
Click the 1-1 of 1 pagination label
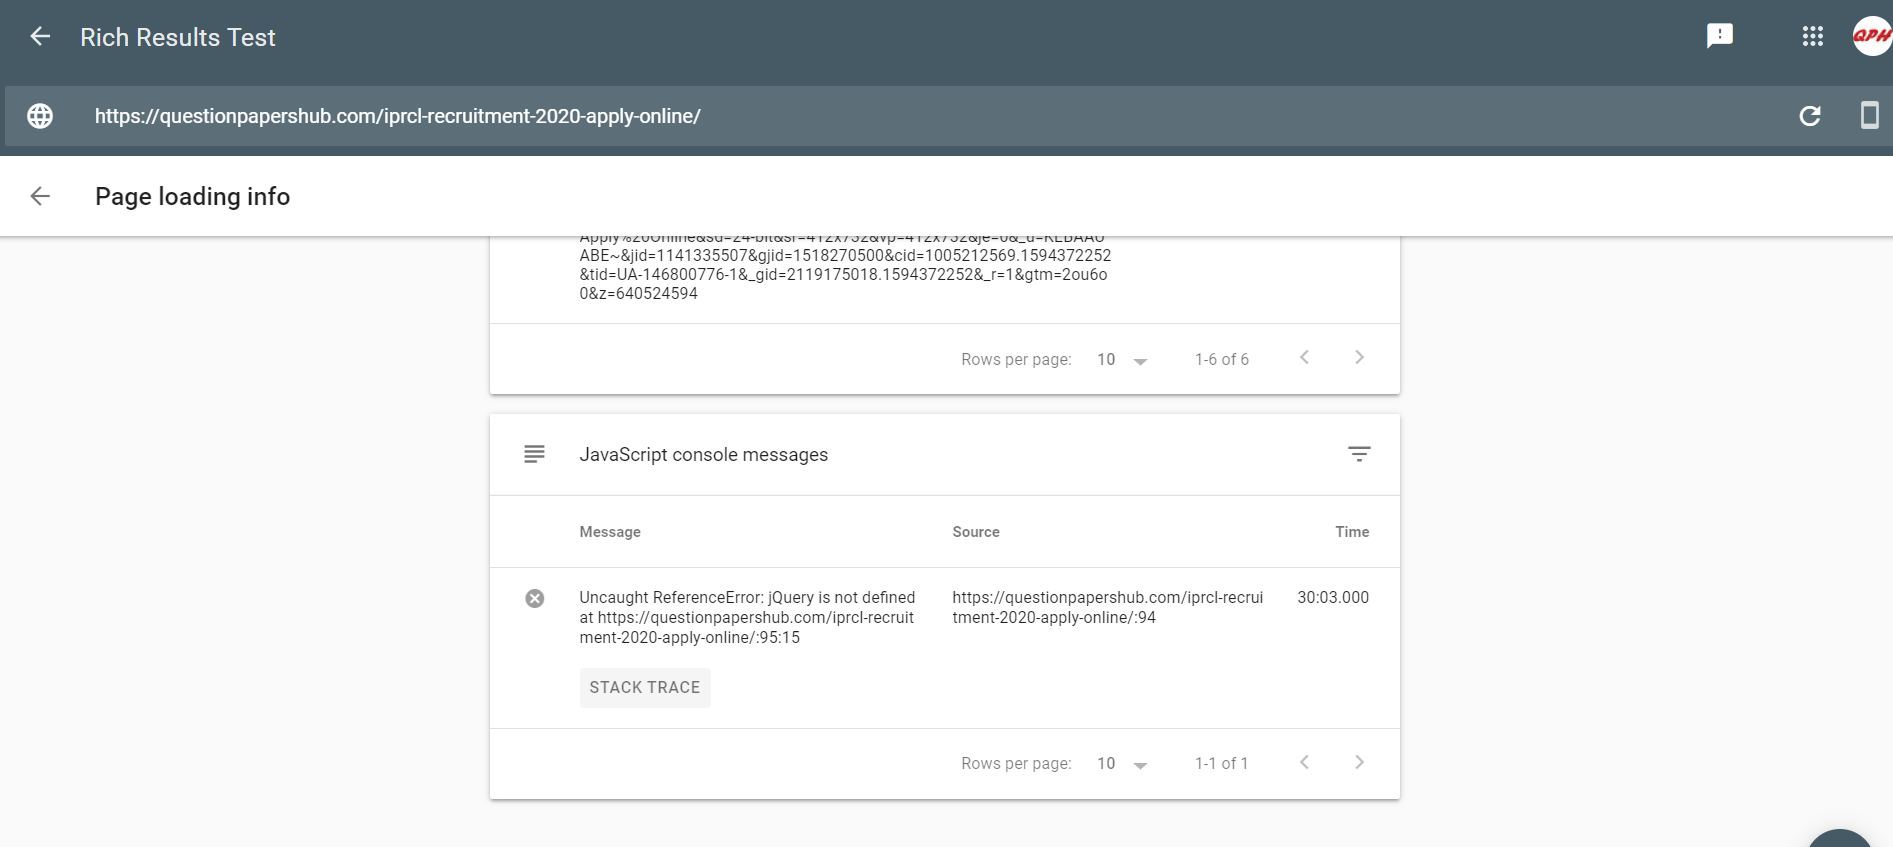(x=1221, y=764)
